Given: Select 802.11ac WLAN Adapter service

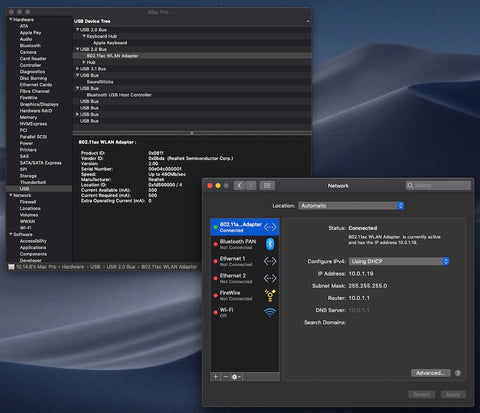Looking at the screenshot, I should tap(245, 227).
